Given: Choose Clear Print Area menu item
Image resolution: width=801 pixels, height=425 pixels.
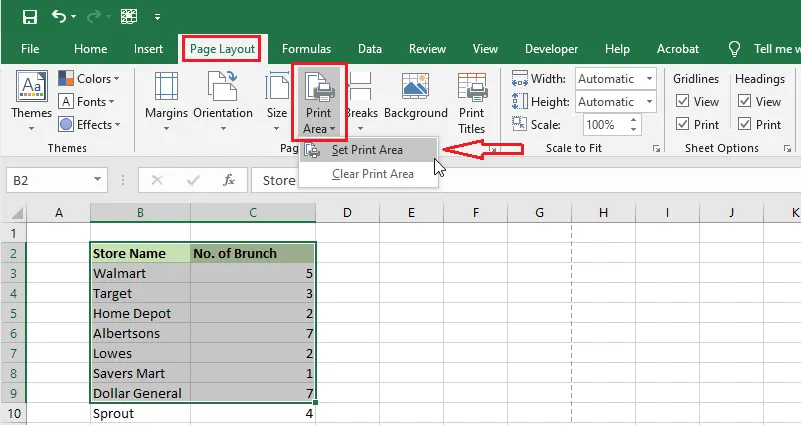Looking at the screenshot, I should click(368, 174).
